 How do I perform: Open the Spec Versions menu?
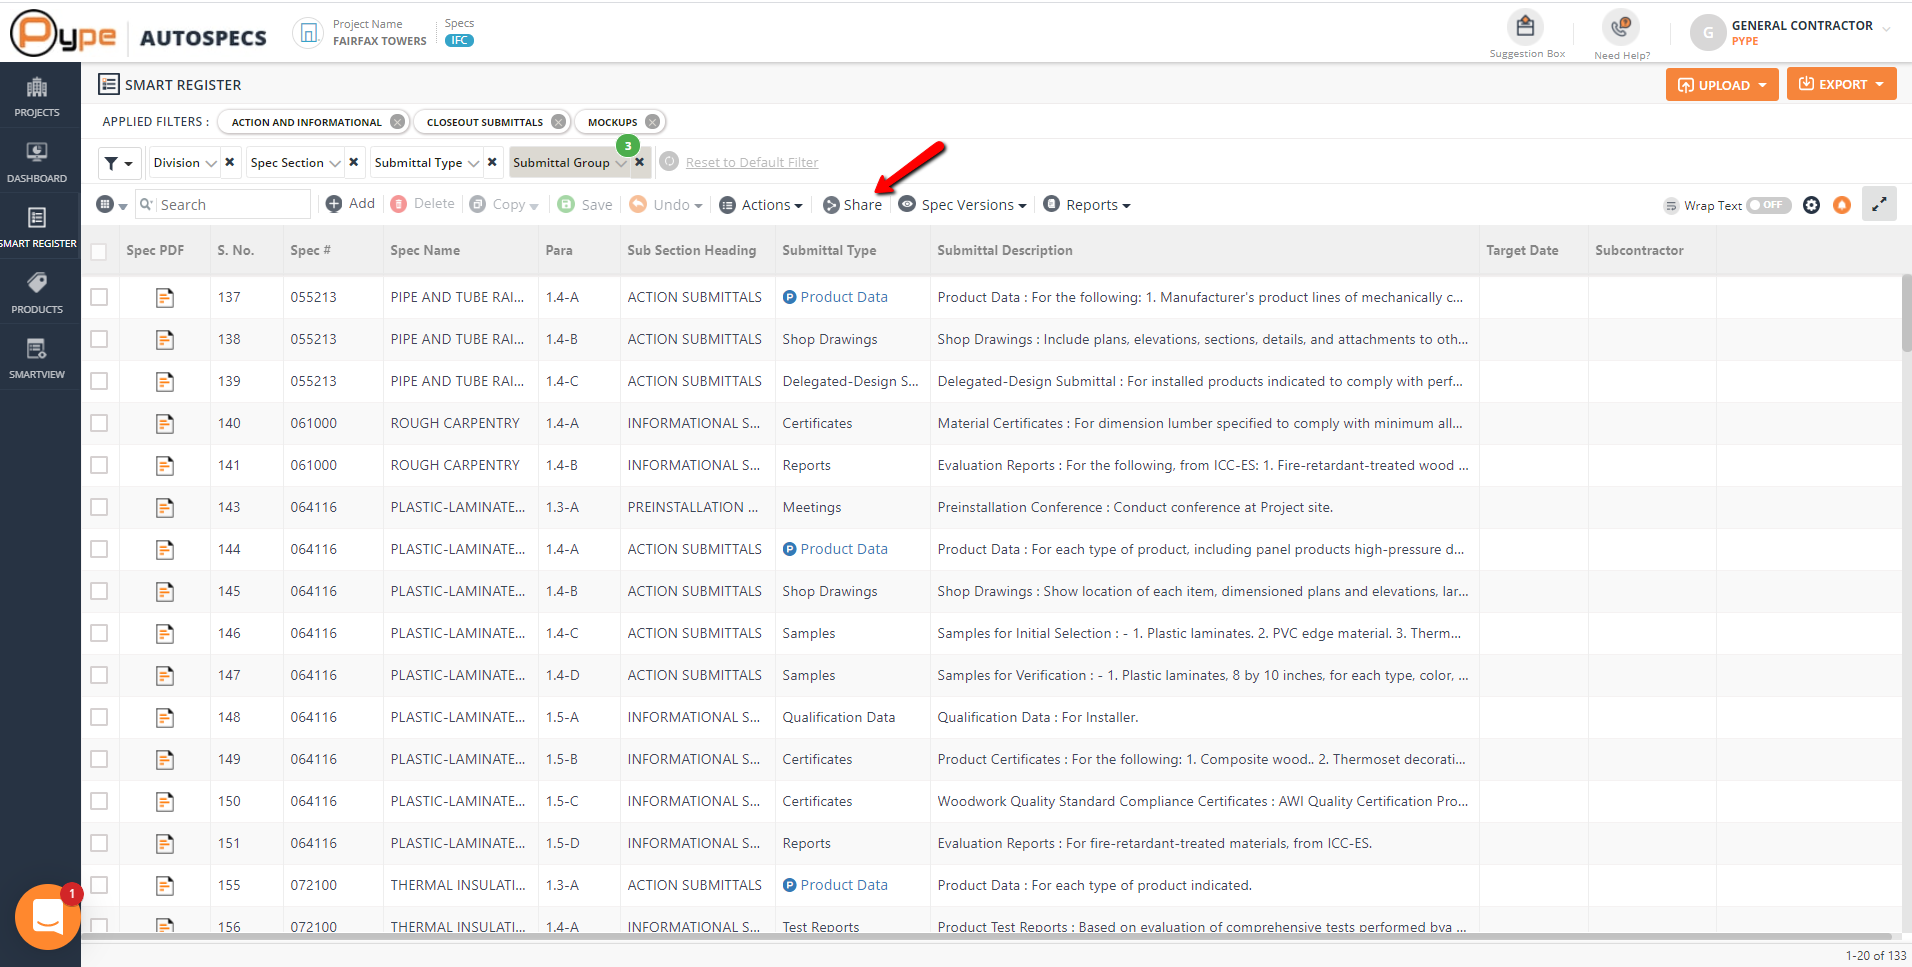point(963,205)
